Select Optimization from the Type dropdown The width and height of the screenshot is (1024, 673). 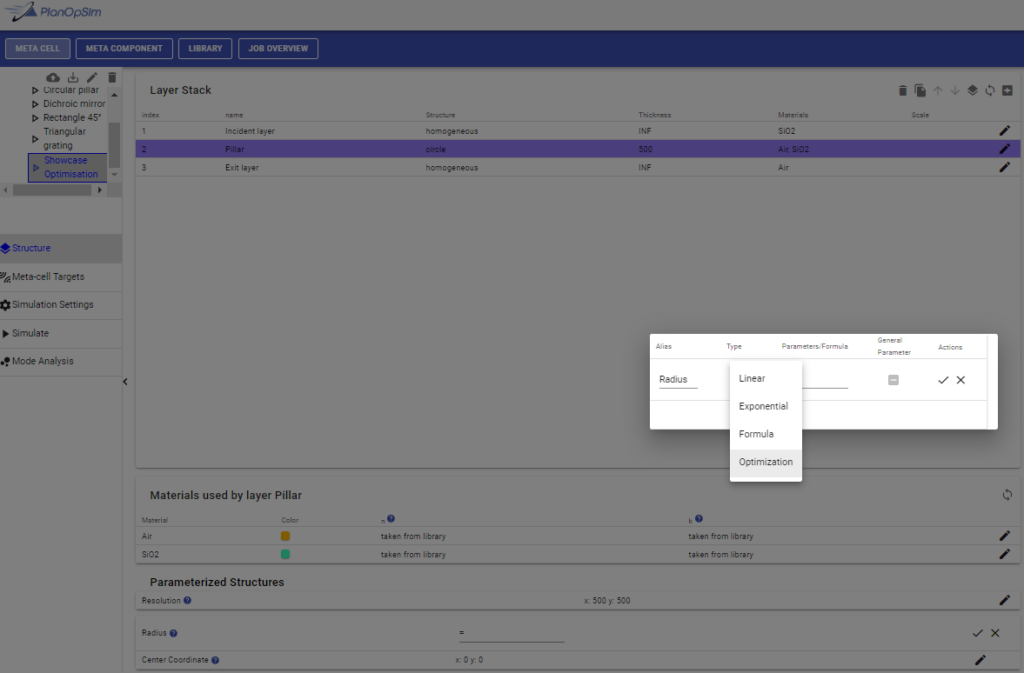[x=765, y=462]
